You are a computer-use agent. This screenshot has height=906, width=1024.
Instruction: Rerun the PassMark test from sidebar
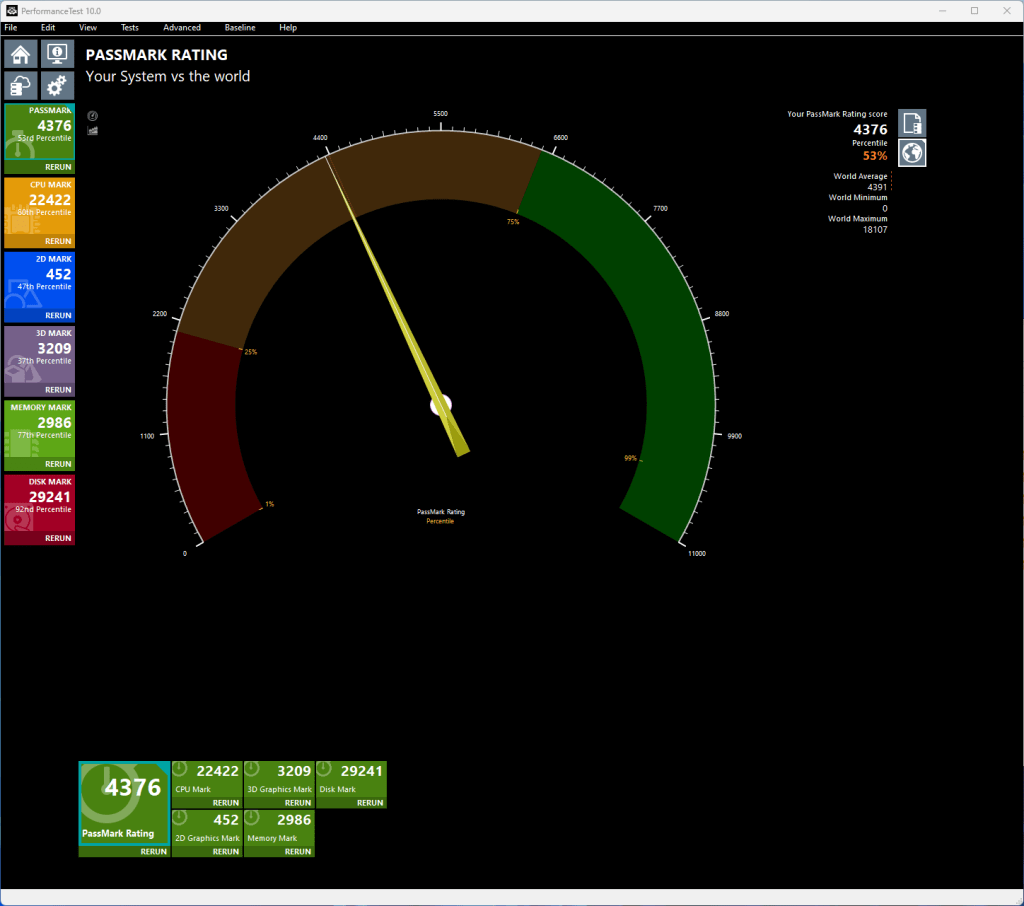click(58, 167)
